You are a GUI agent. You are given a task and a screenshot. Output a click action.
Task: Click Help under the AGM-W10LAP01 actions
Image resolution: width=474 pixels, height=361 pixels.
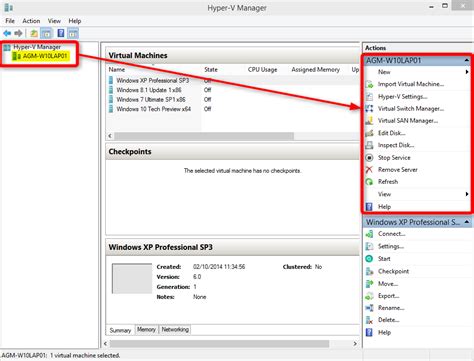coord(384,207)
